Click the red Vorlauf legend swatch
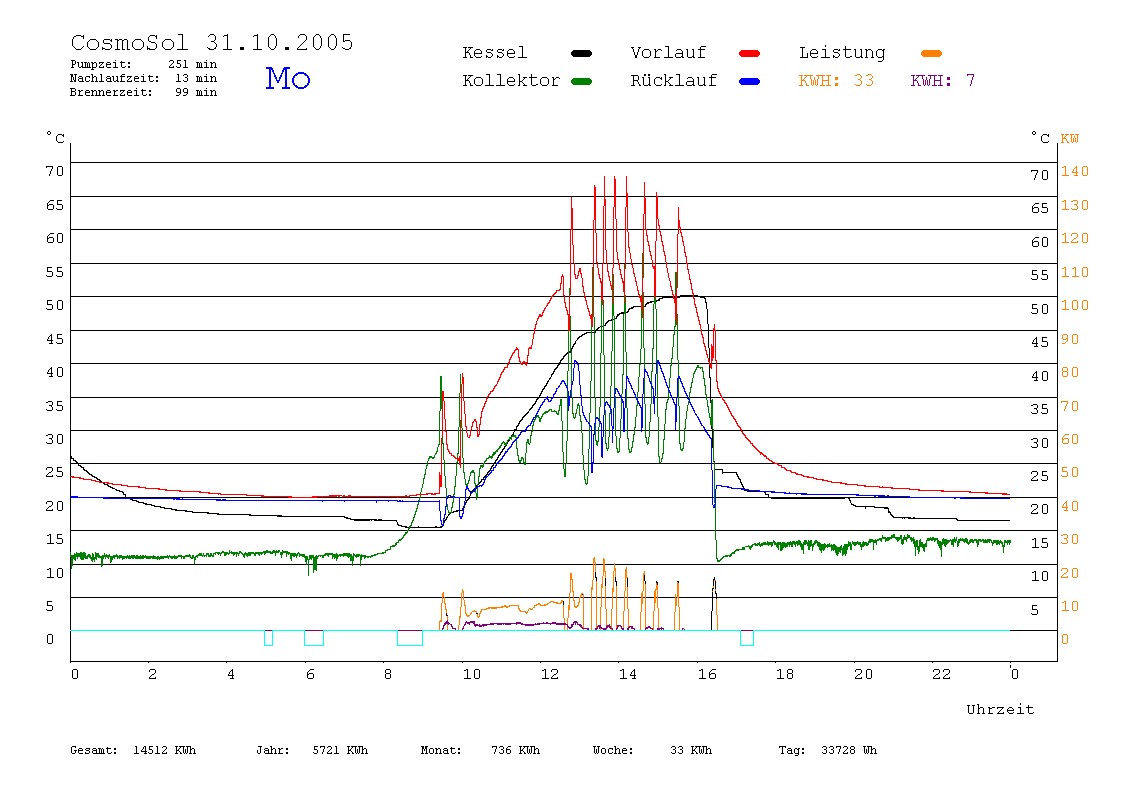1148x812 pixels. click(x=750, y=53)
